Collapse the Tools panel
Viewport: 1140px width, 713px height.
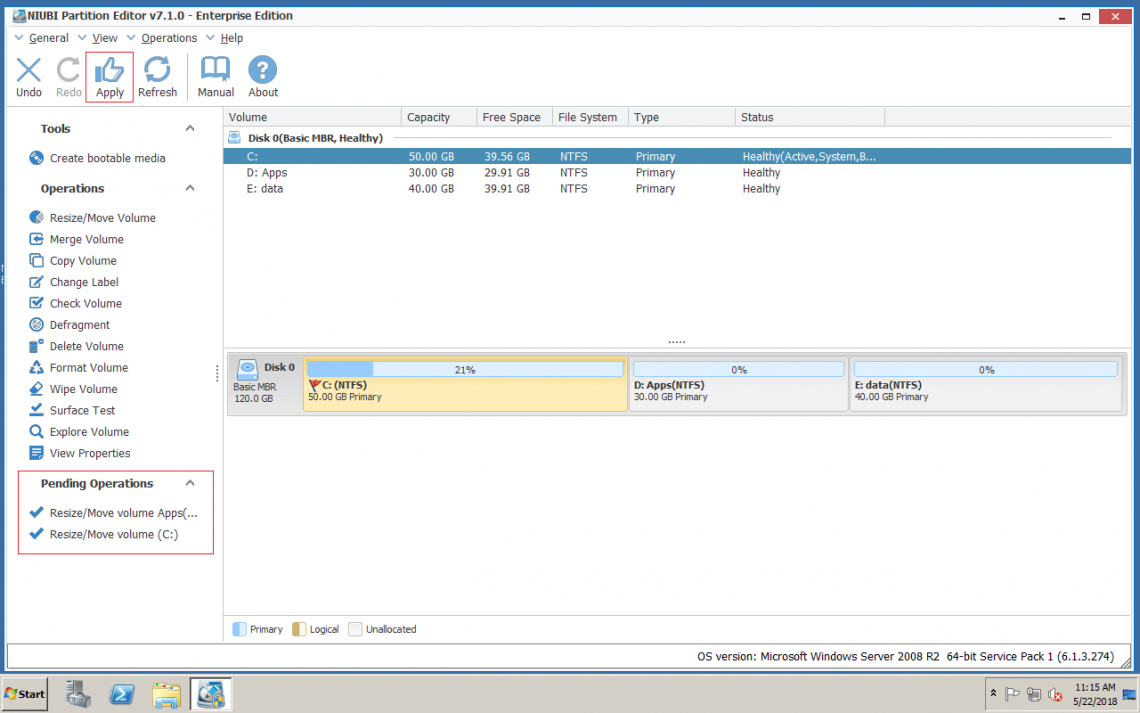point(189,128)
